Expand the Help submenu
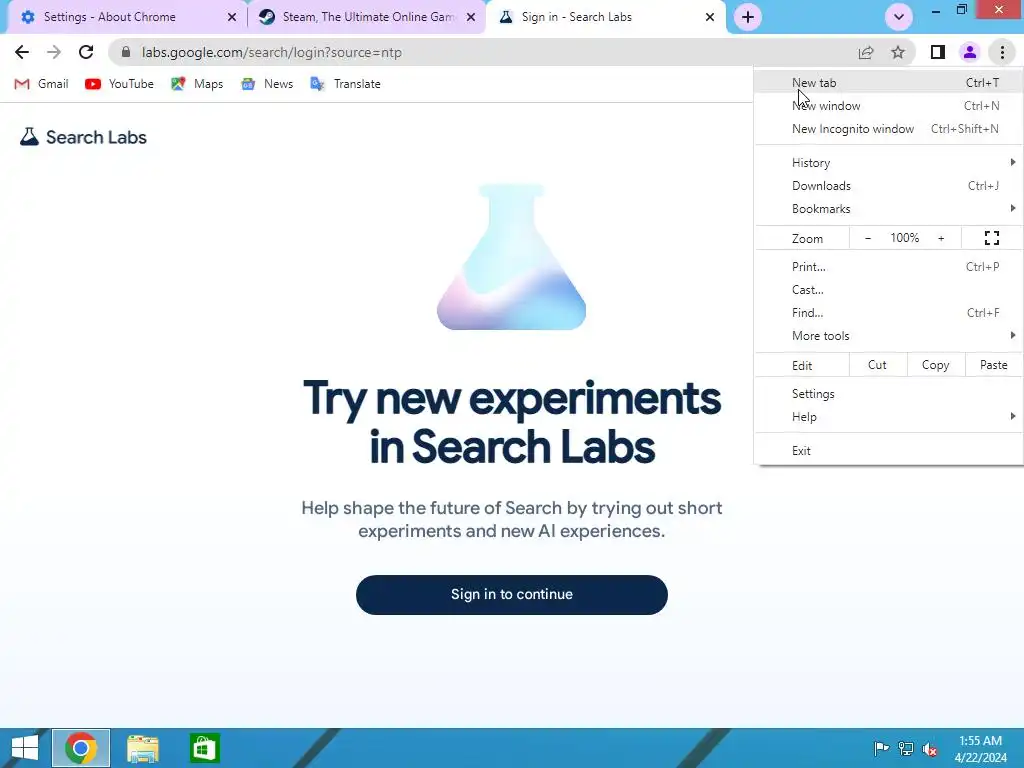Viewport: 1024px width, 768px height. coord(888,417)
